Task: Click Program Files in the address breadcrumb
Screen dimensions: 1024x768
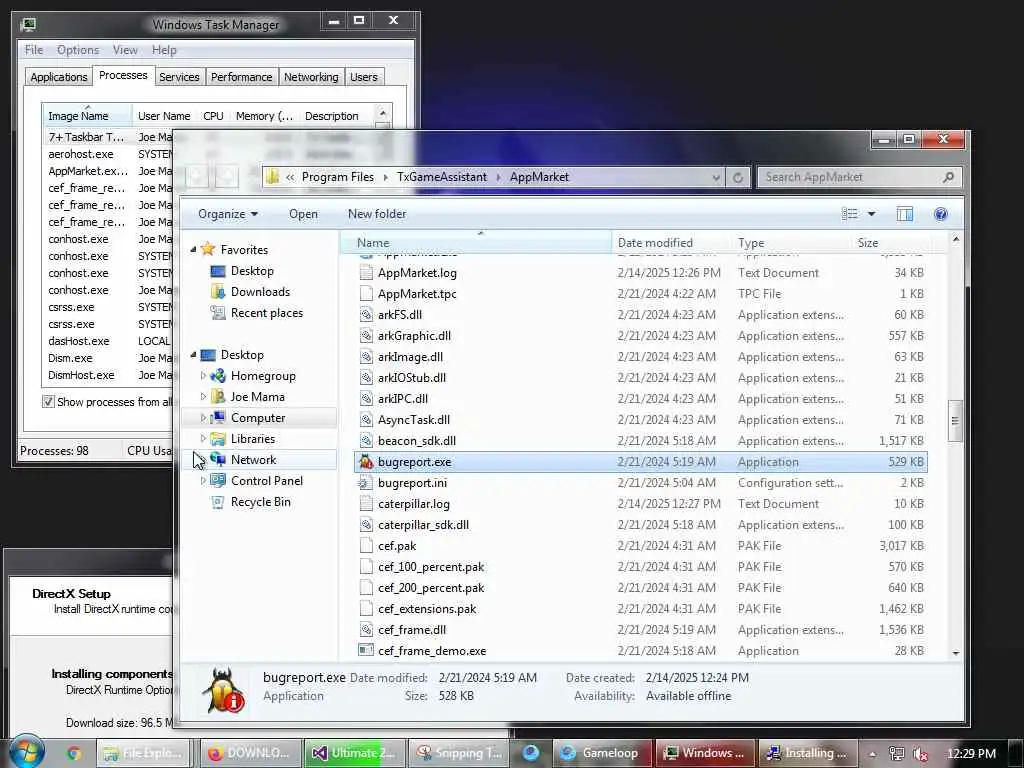Action: click(x=338, y=177)
